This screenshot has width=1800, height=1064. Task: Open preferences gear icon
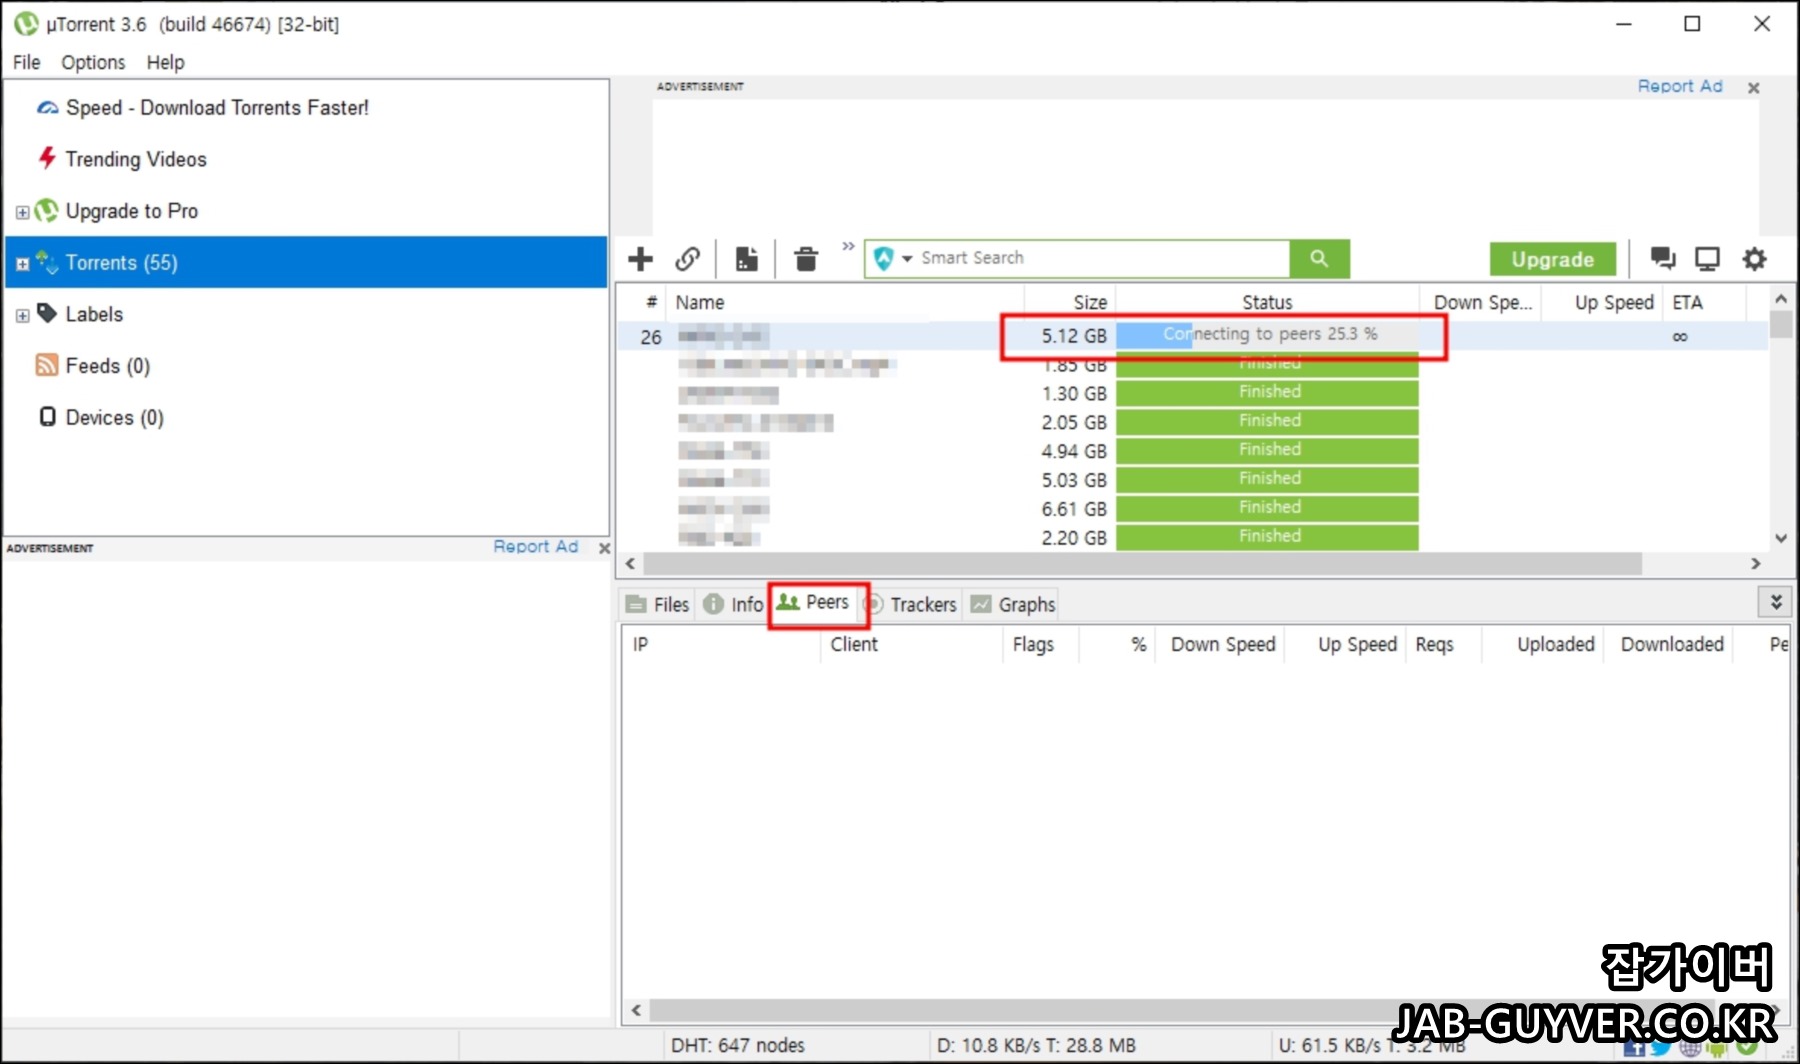(x=1754, y=259)
